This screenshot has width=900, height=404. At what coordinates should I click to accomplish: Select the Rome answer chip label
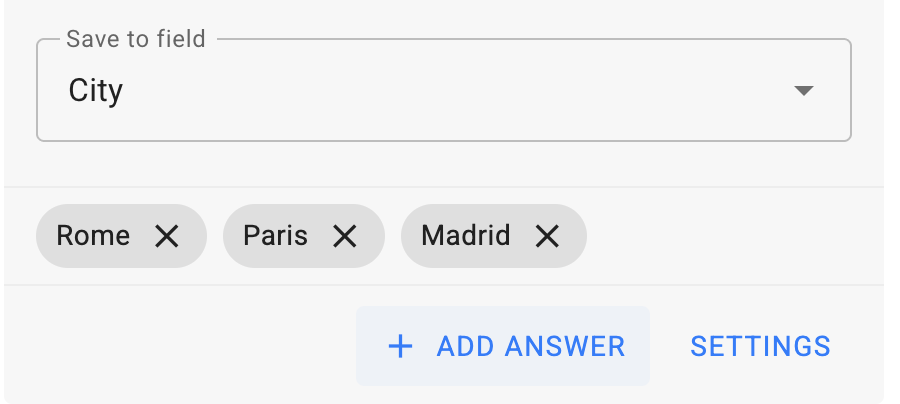point(93,236)
